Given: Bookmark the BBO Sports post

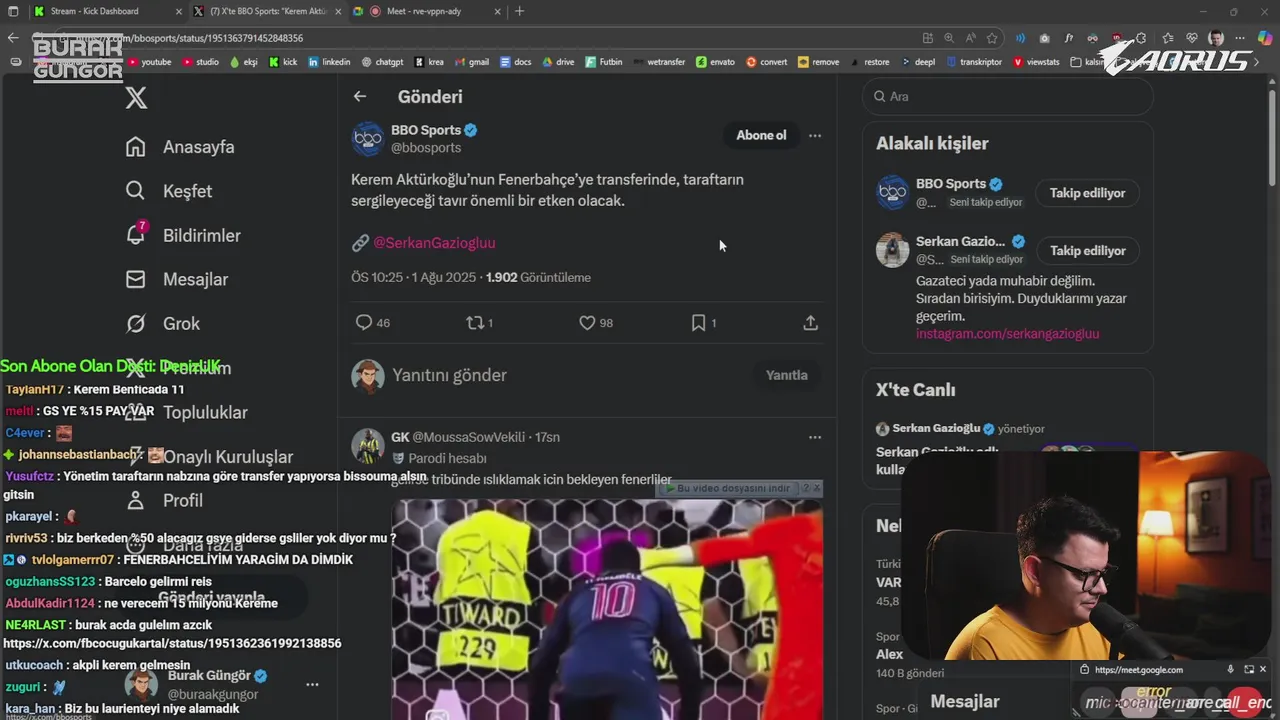Looking at the screenshot, I should pos(704,323).
